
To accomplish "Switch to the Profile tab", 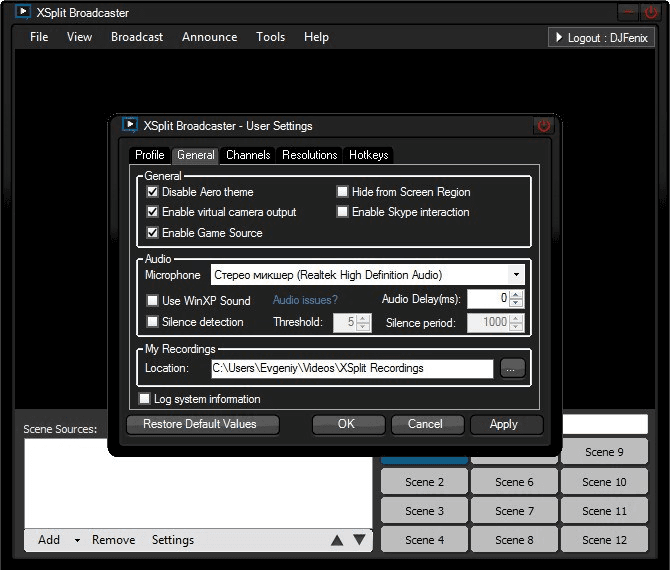I will tap(150, 155).
